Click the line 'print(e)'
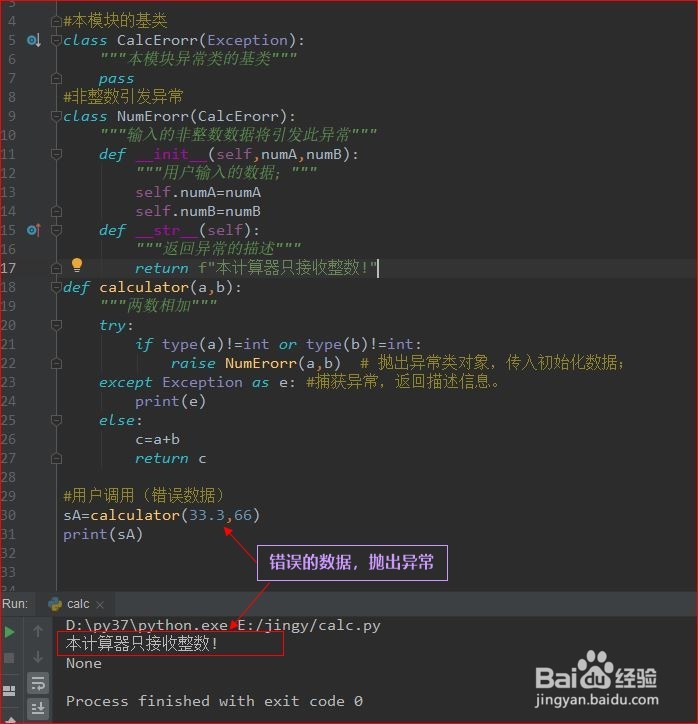The image size is (698, 724). pos(170,402)
